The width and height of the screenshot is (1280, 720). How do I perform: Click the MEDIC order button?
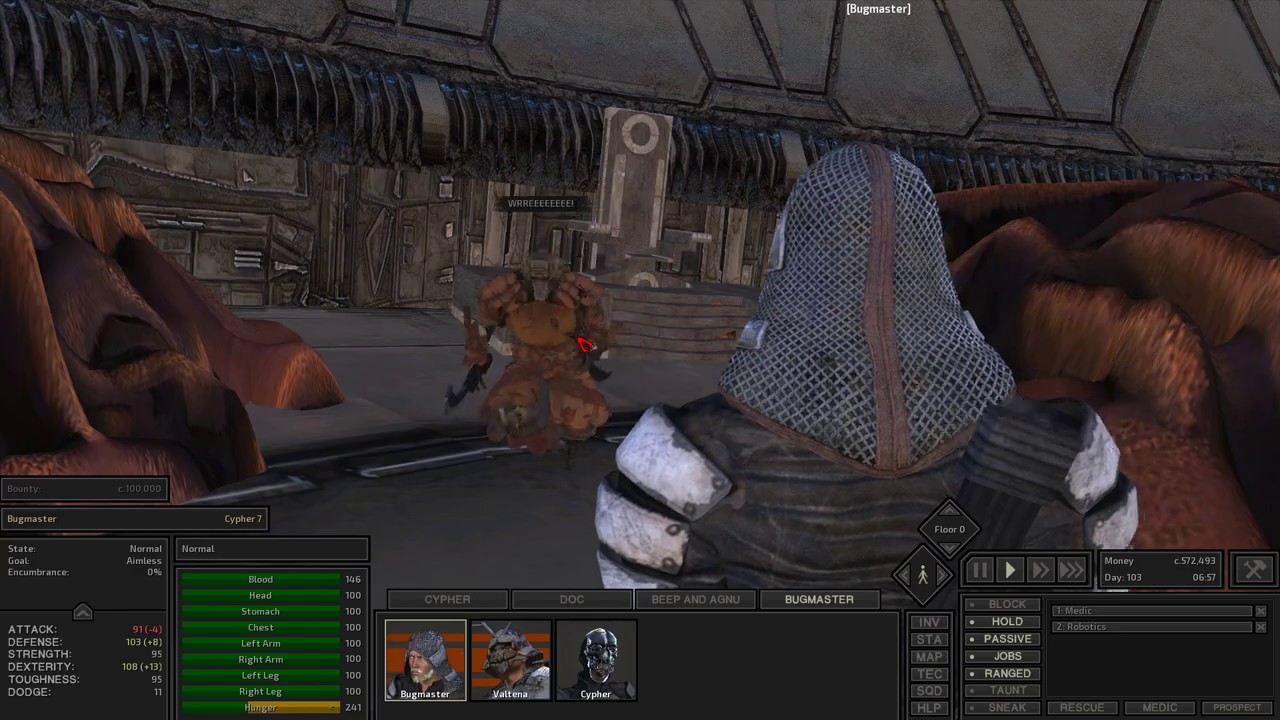pyautogui.click(x=1160, y=708)
